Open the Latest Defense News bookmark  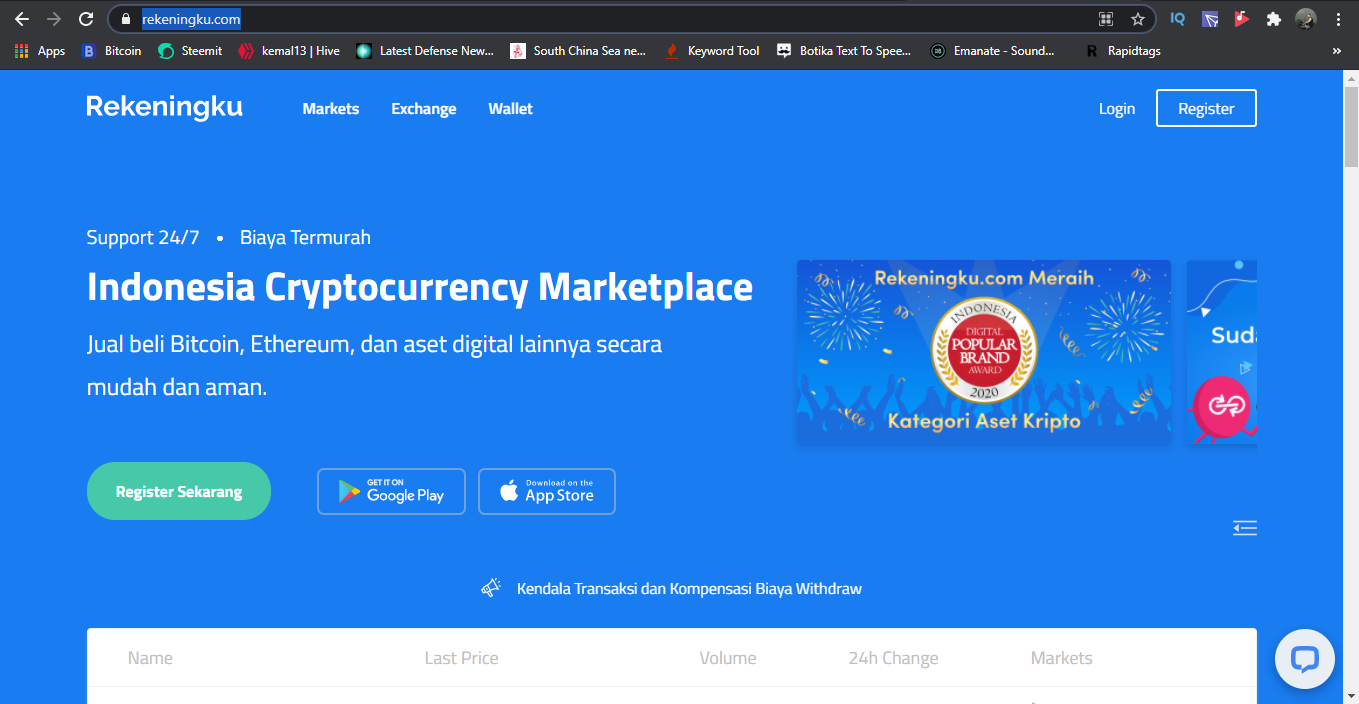(x=425, y=51)
